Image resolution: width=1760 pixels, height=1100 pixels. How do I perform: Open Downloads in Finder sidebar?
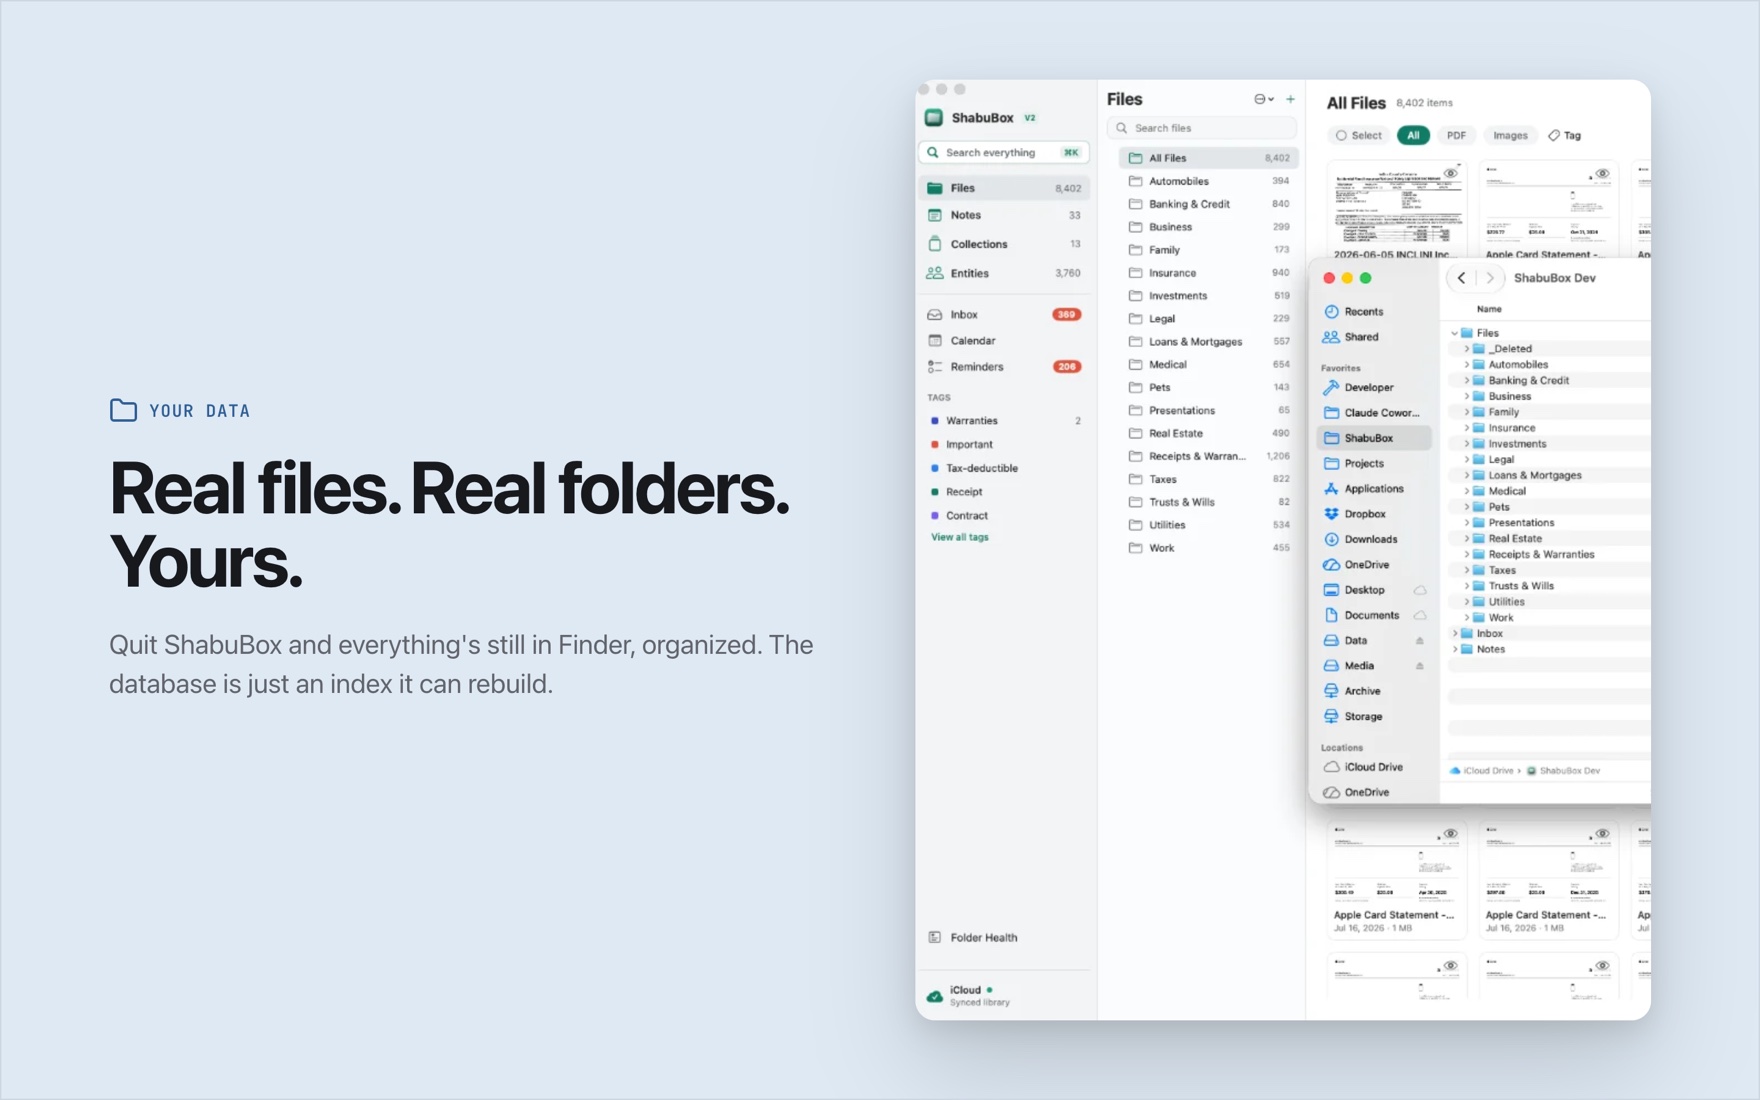[x=1374, y=539]
